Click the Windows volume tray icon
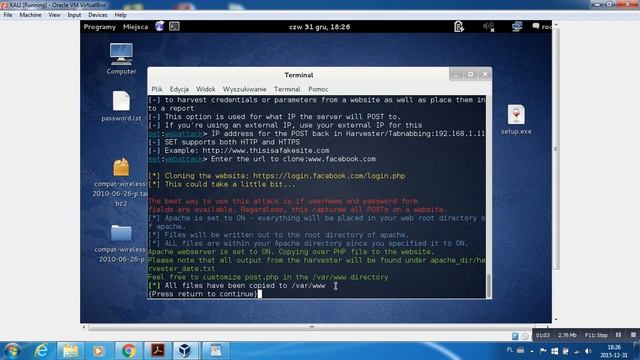Image resolution: width=640 pixels, height=360 pixels. click(x=588, y=351)
